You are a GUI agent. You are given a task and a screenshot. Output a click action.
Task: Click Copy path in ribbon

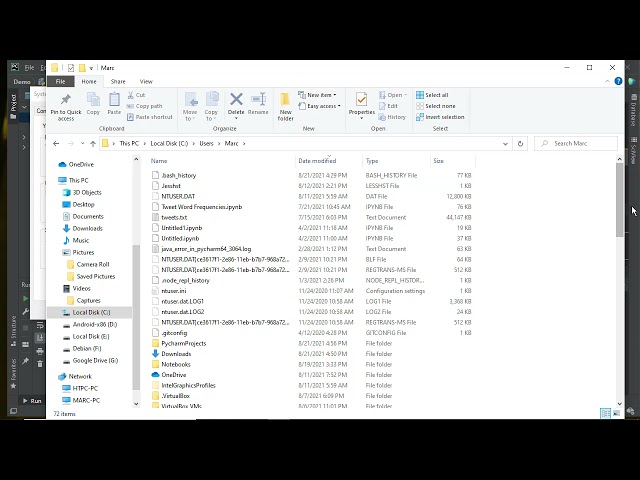(x=144, y=106)
